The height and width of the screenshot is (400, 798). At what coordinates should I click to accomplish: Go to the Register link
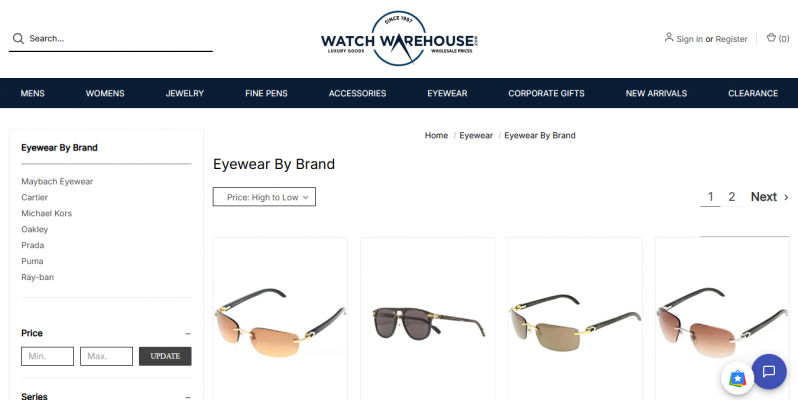pyautogui.click(x=731, y=39)
